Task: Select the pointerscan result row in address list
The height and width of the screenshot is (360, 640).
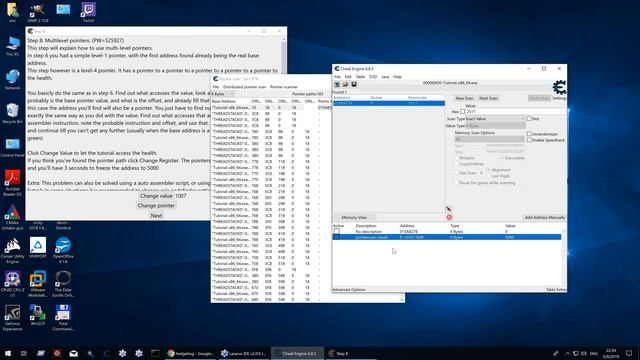Action: click(x=447, y=237)
